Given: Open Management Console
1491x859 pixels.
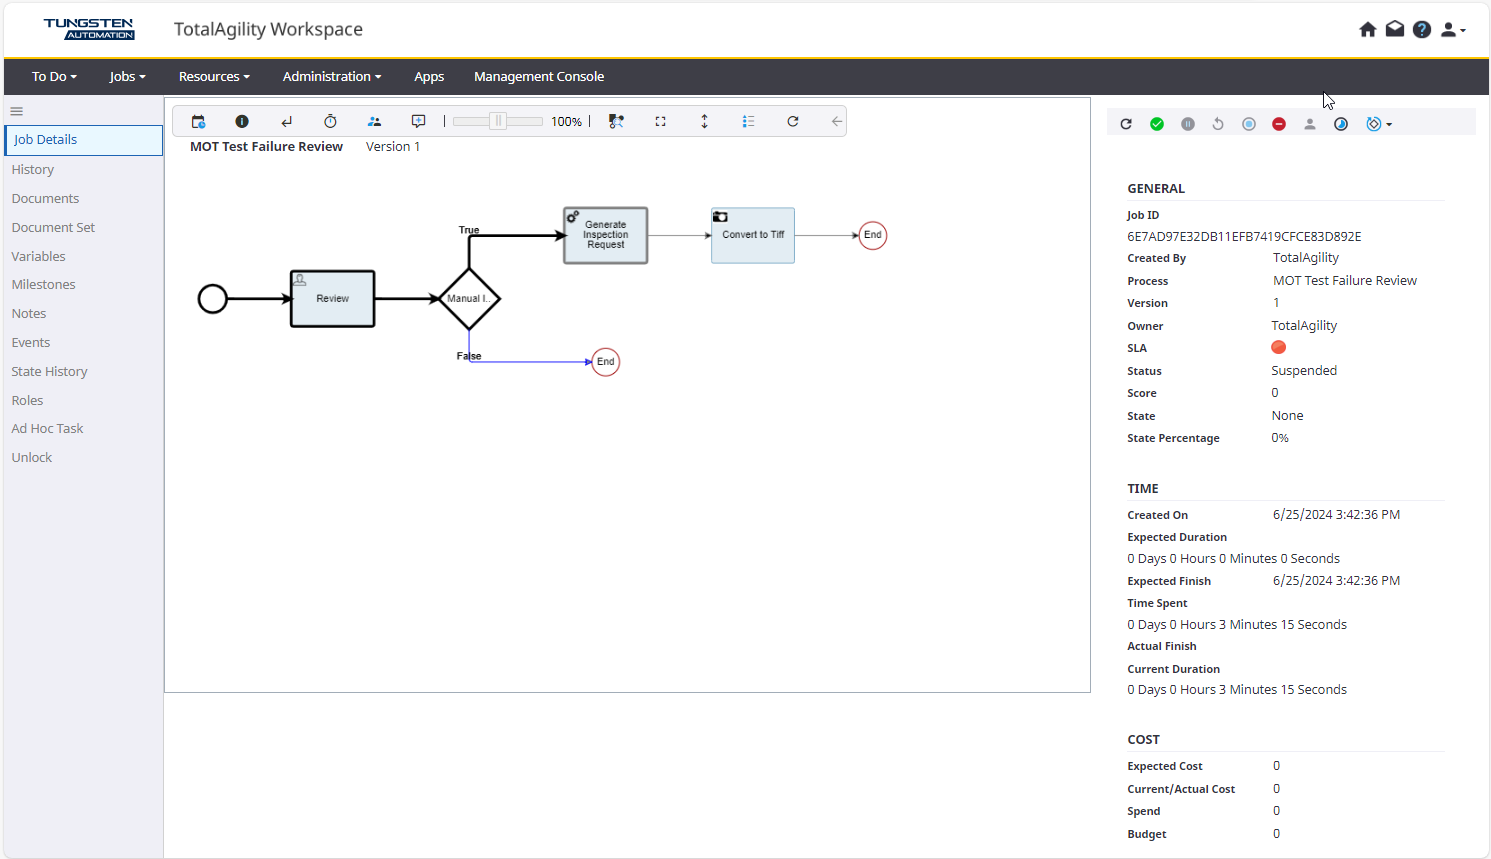Looking at the screenshot, I should coord(539,77).
